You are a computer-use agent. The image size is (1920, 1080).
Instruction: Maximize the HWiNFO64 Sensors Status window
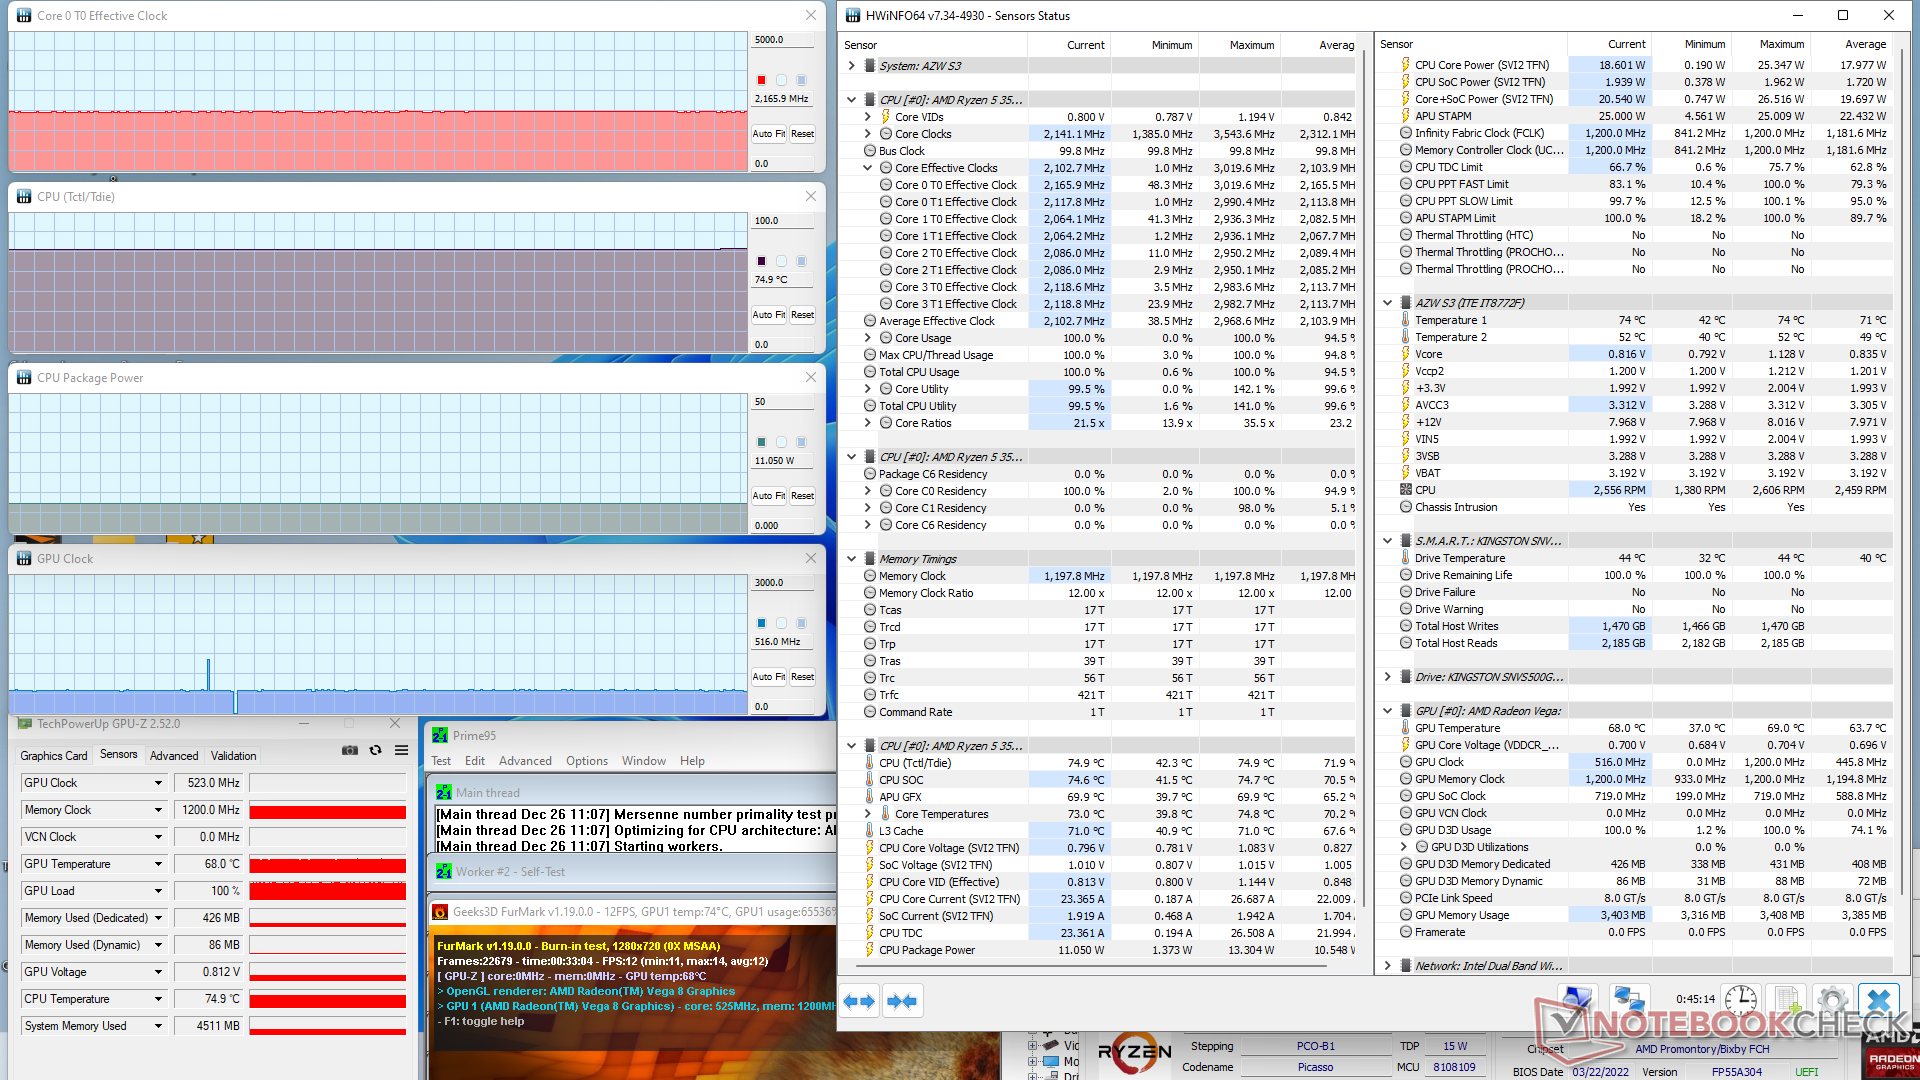[1843, 15]
